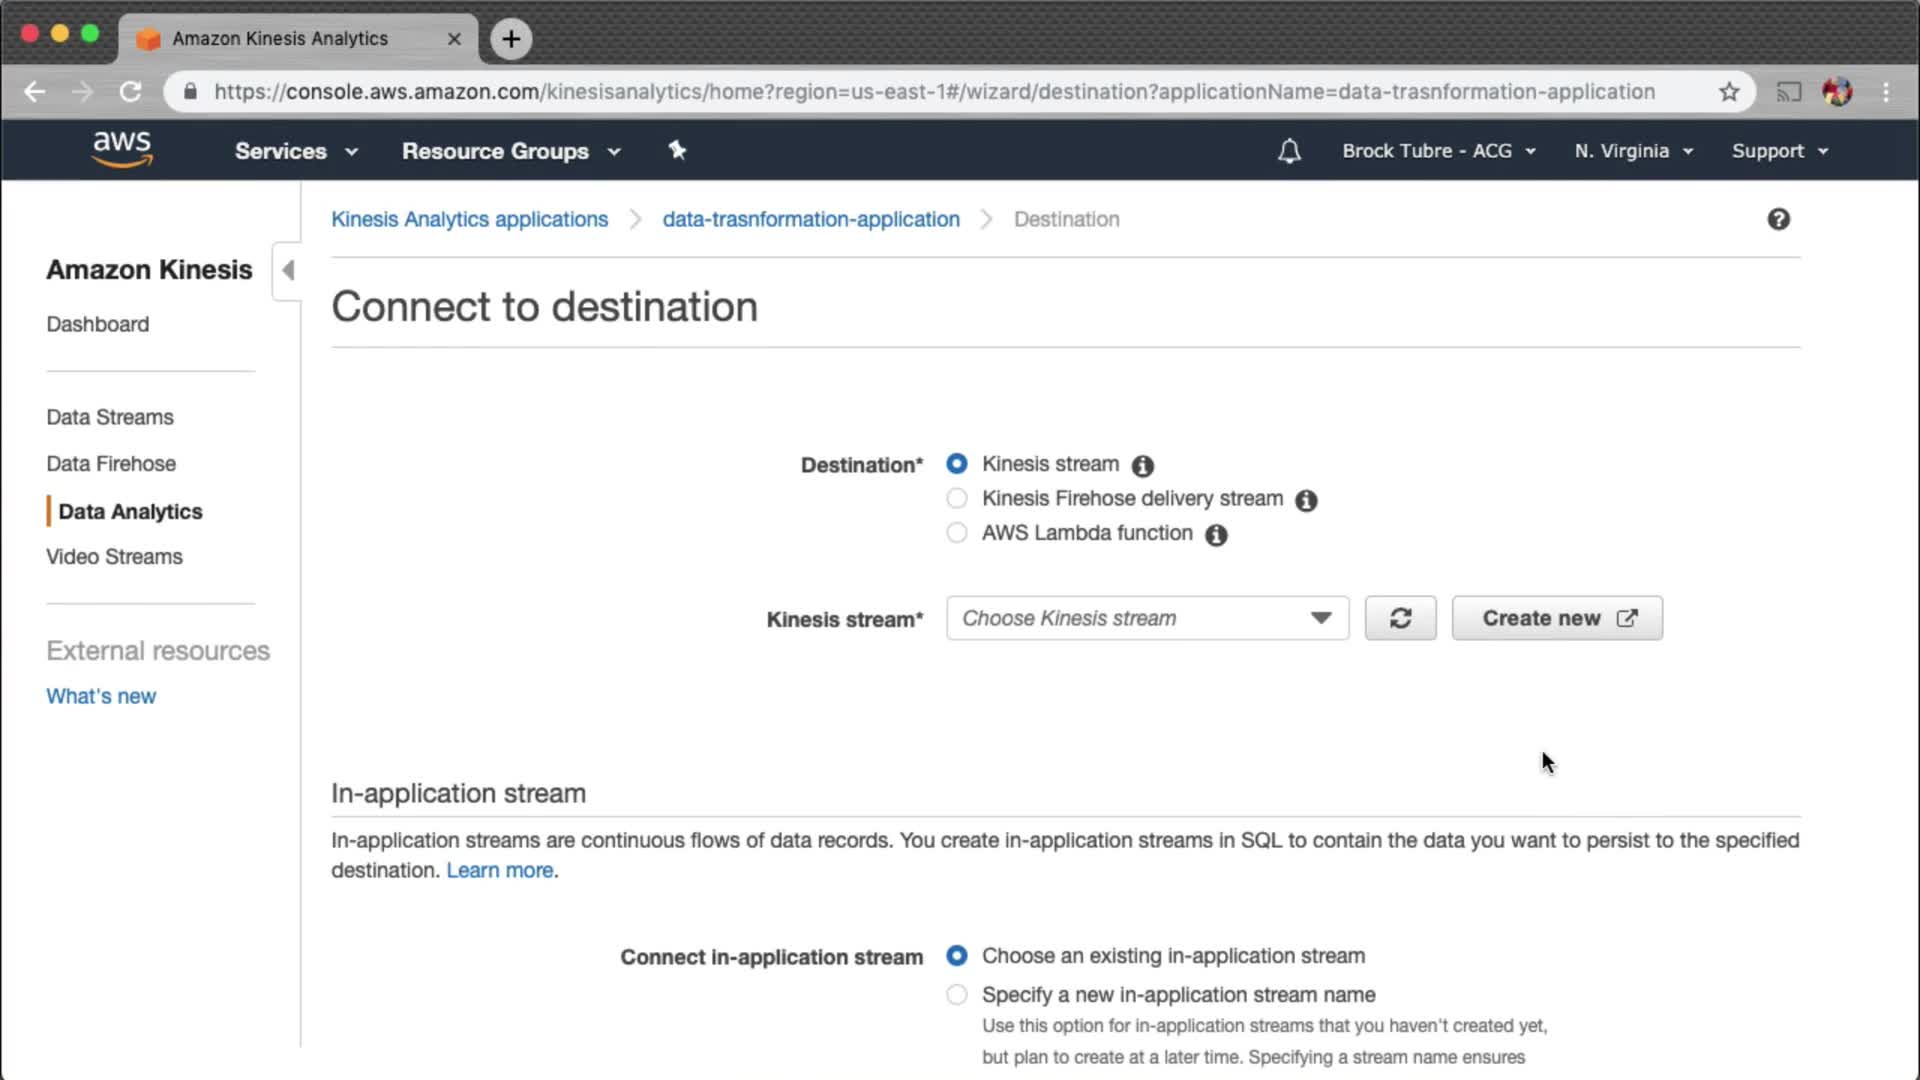Select AWS Lambda function destination
Viewport: 1920px width, 1080px height.
pyautogui.click(x=957, y=533)
